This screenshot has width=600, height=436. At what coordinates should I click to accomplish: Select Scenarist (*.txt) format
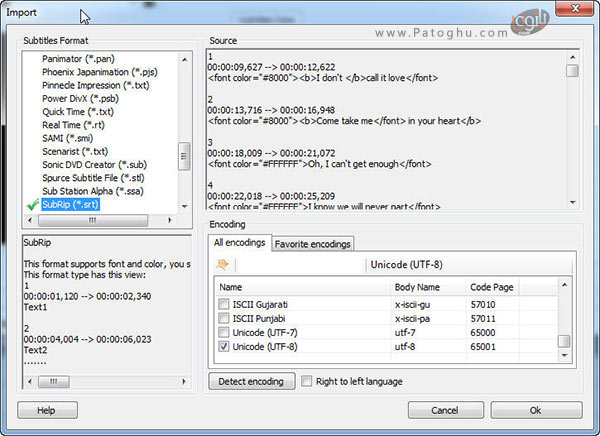click(x=75, y=152)
